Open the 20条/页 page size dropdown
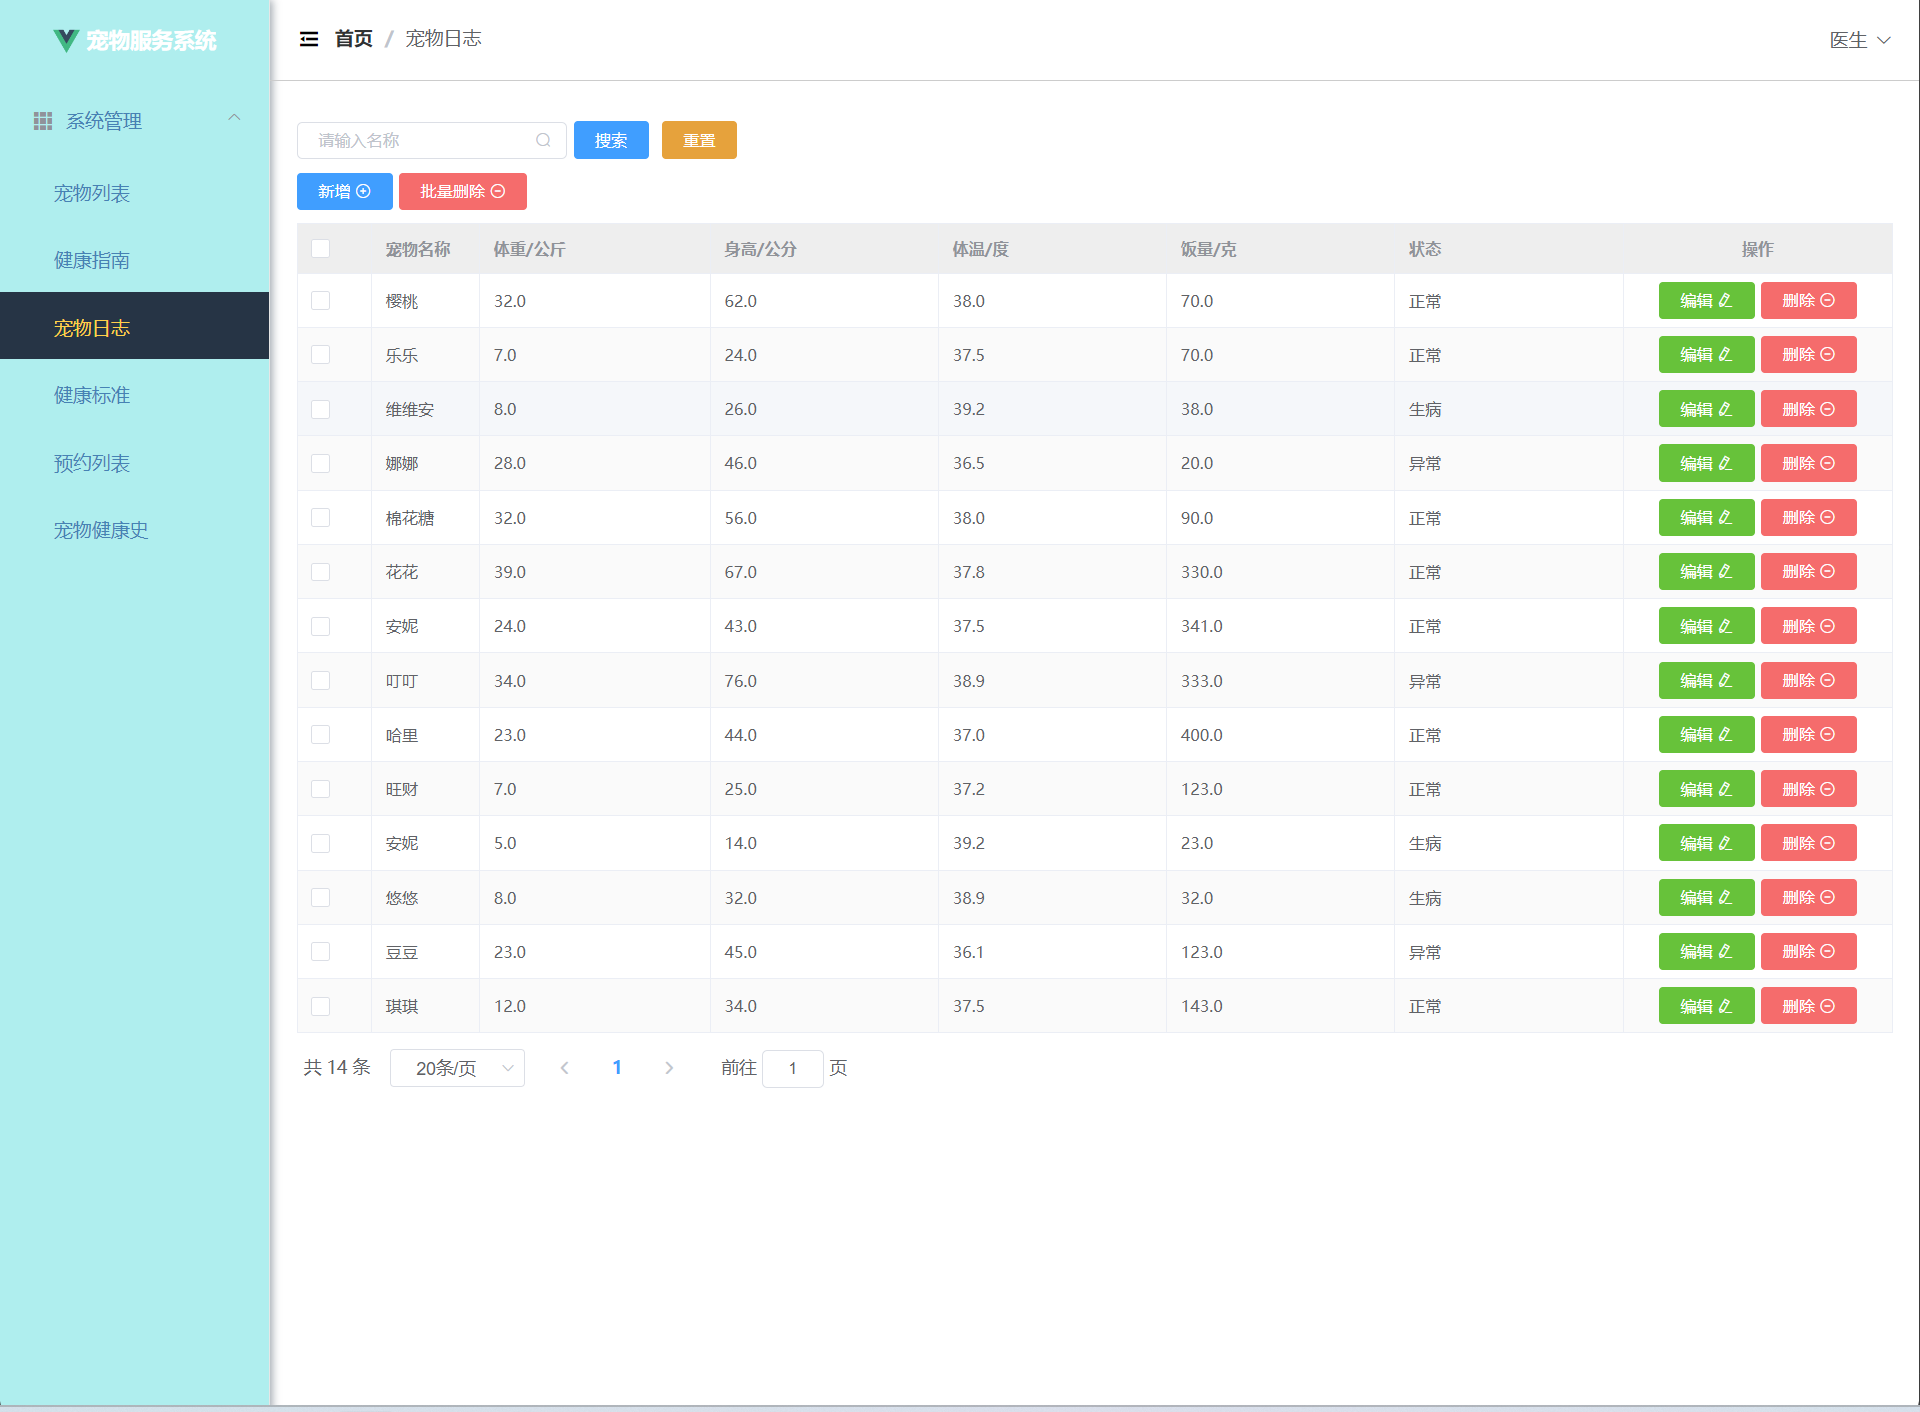Viewport: 1920px width, 1412px height. (x=457, y=1068)
